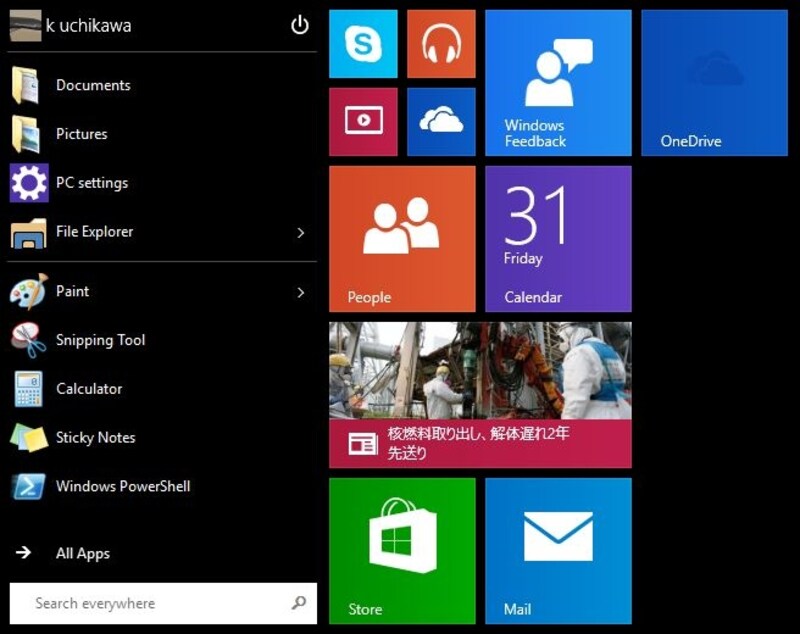The height and width of the screenshot is (634, 800).
Task: Open the People tile
Action: tap(402, 239)
